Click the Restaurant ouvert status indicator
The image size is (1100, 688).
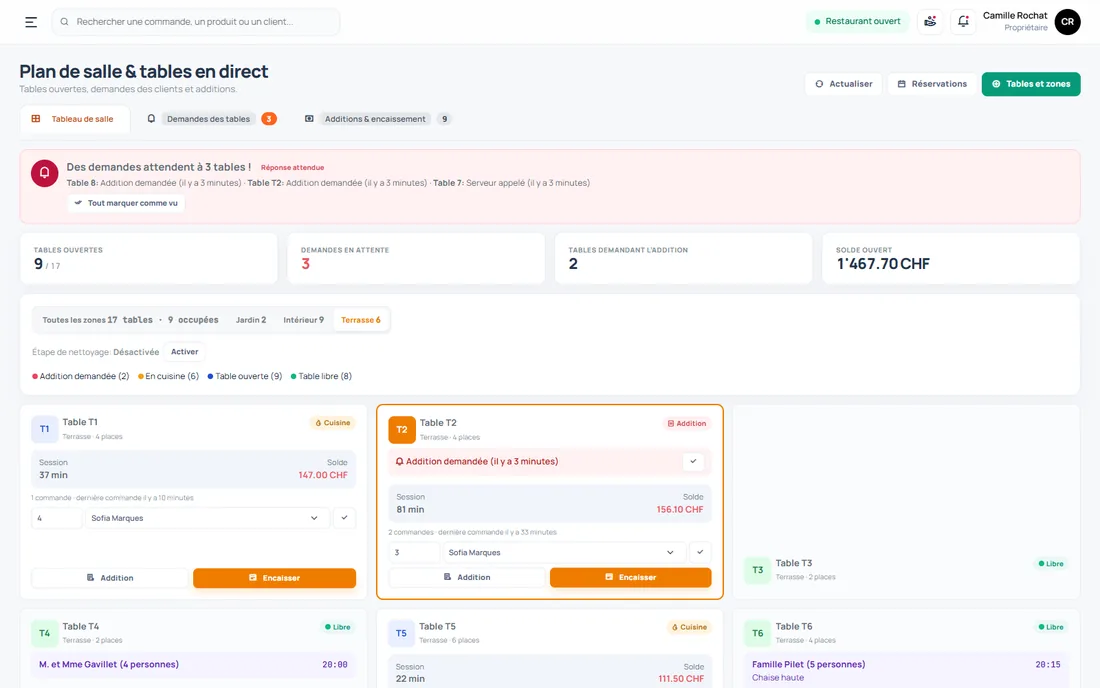[x=857, y=22]
